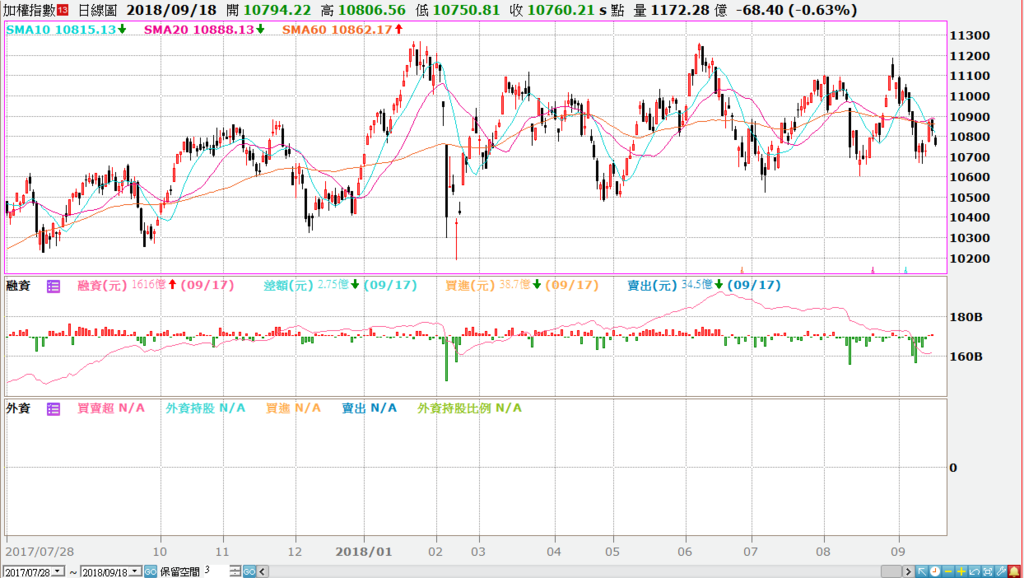The image size is (1024, 578).
Task: Click the cursor arrow tool icon
Action: point(921,571)
